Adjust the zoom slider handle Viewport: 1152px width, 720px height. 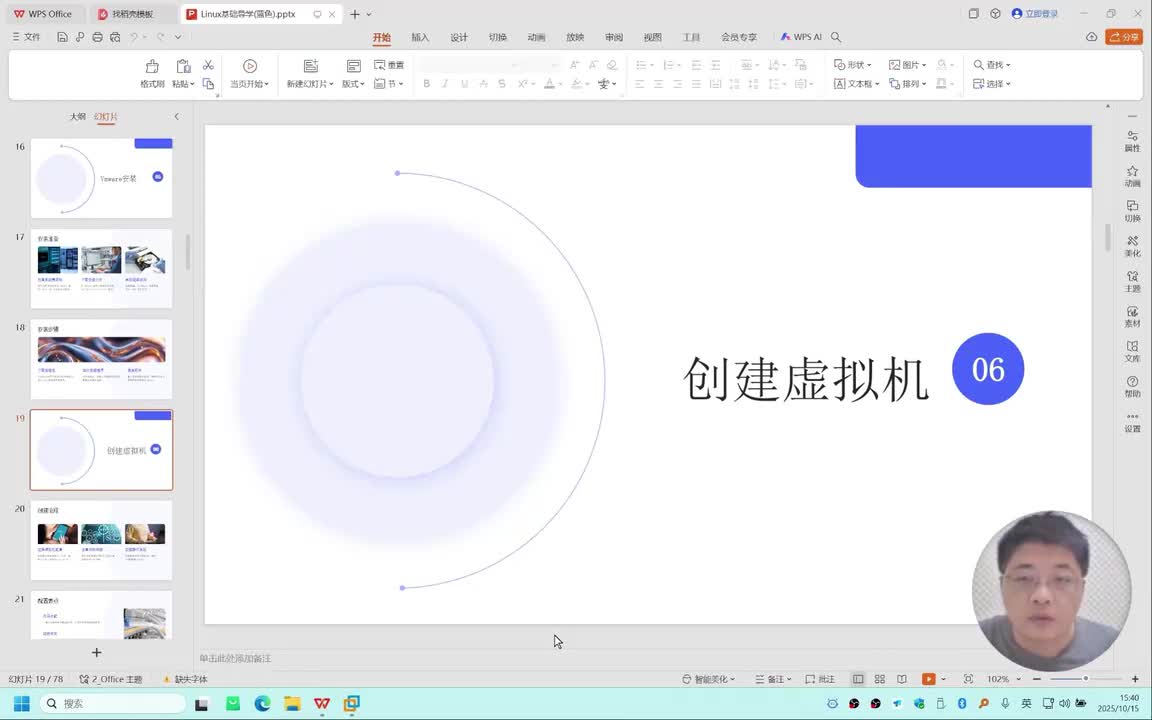pyautogui.click(x=1085, y=679)
